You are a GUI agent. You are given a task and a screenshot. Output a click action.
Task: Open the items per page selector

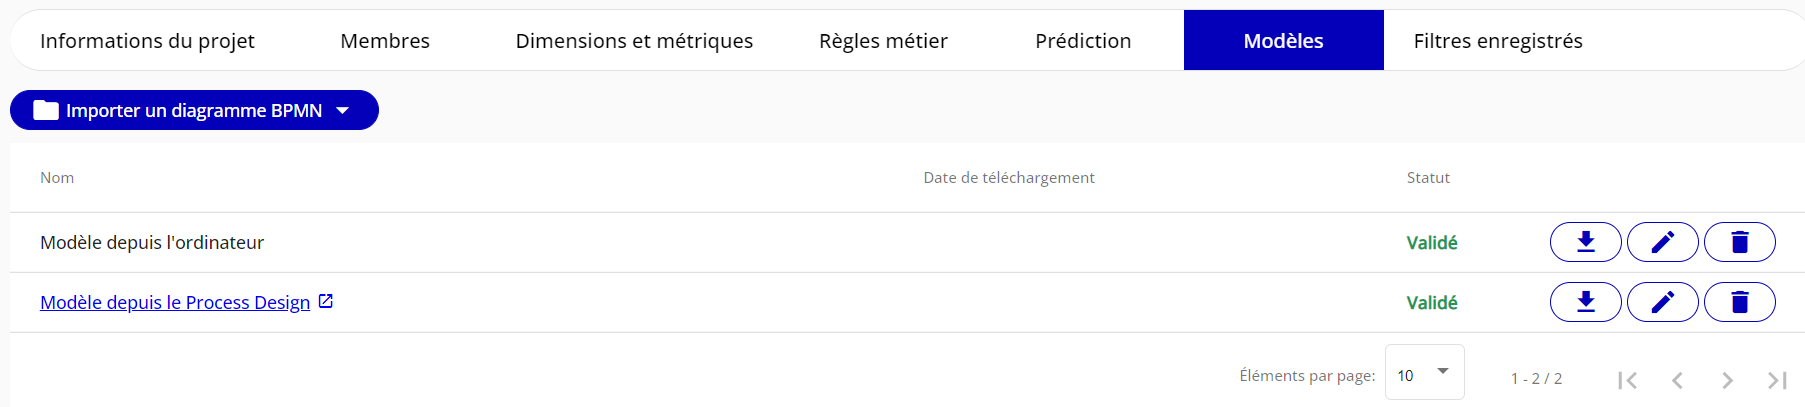pos(1424,372)
